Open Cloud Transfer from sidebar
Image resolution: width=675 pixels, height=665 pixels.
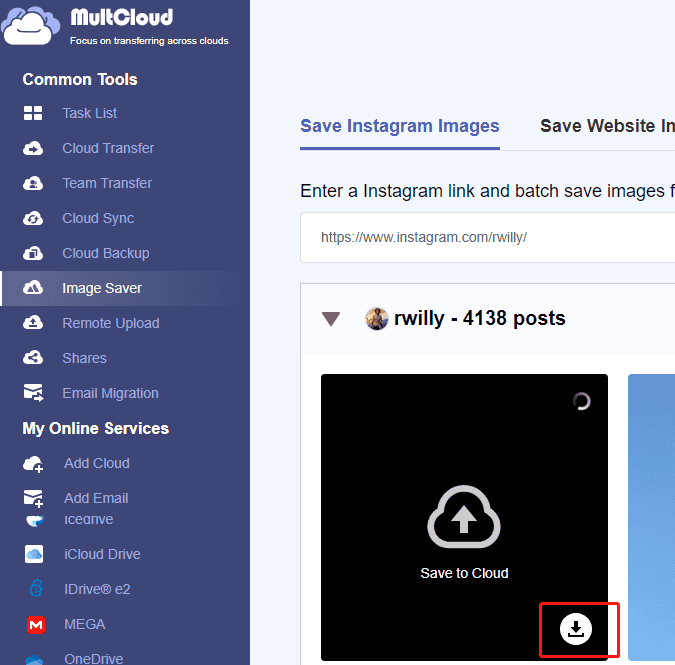click(108, 148)
